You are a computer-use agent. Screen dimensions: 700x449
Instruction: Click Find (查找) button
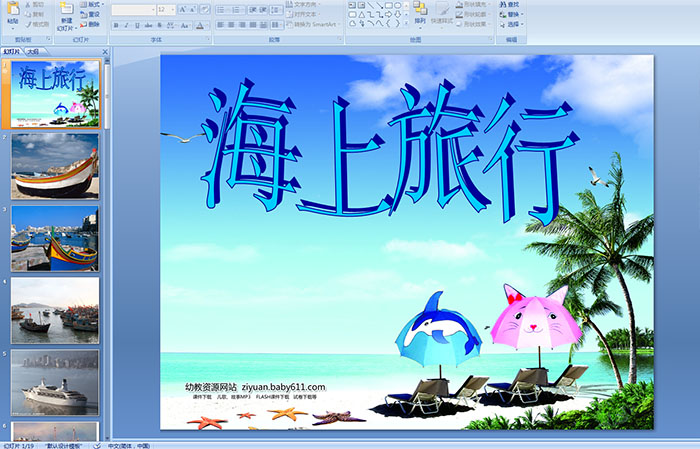[509, 4]
